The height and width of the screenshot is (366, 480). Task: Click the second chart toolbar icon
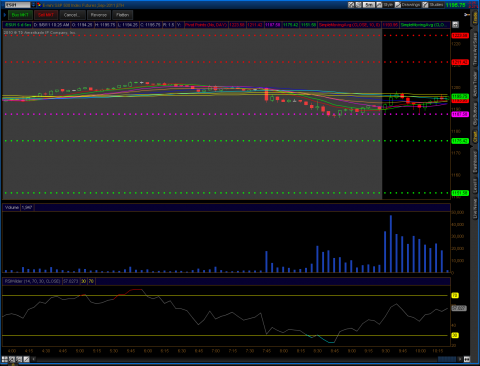point(358,5)
